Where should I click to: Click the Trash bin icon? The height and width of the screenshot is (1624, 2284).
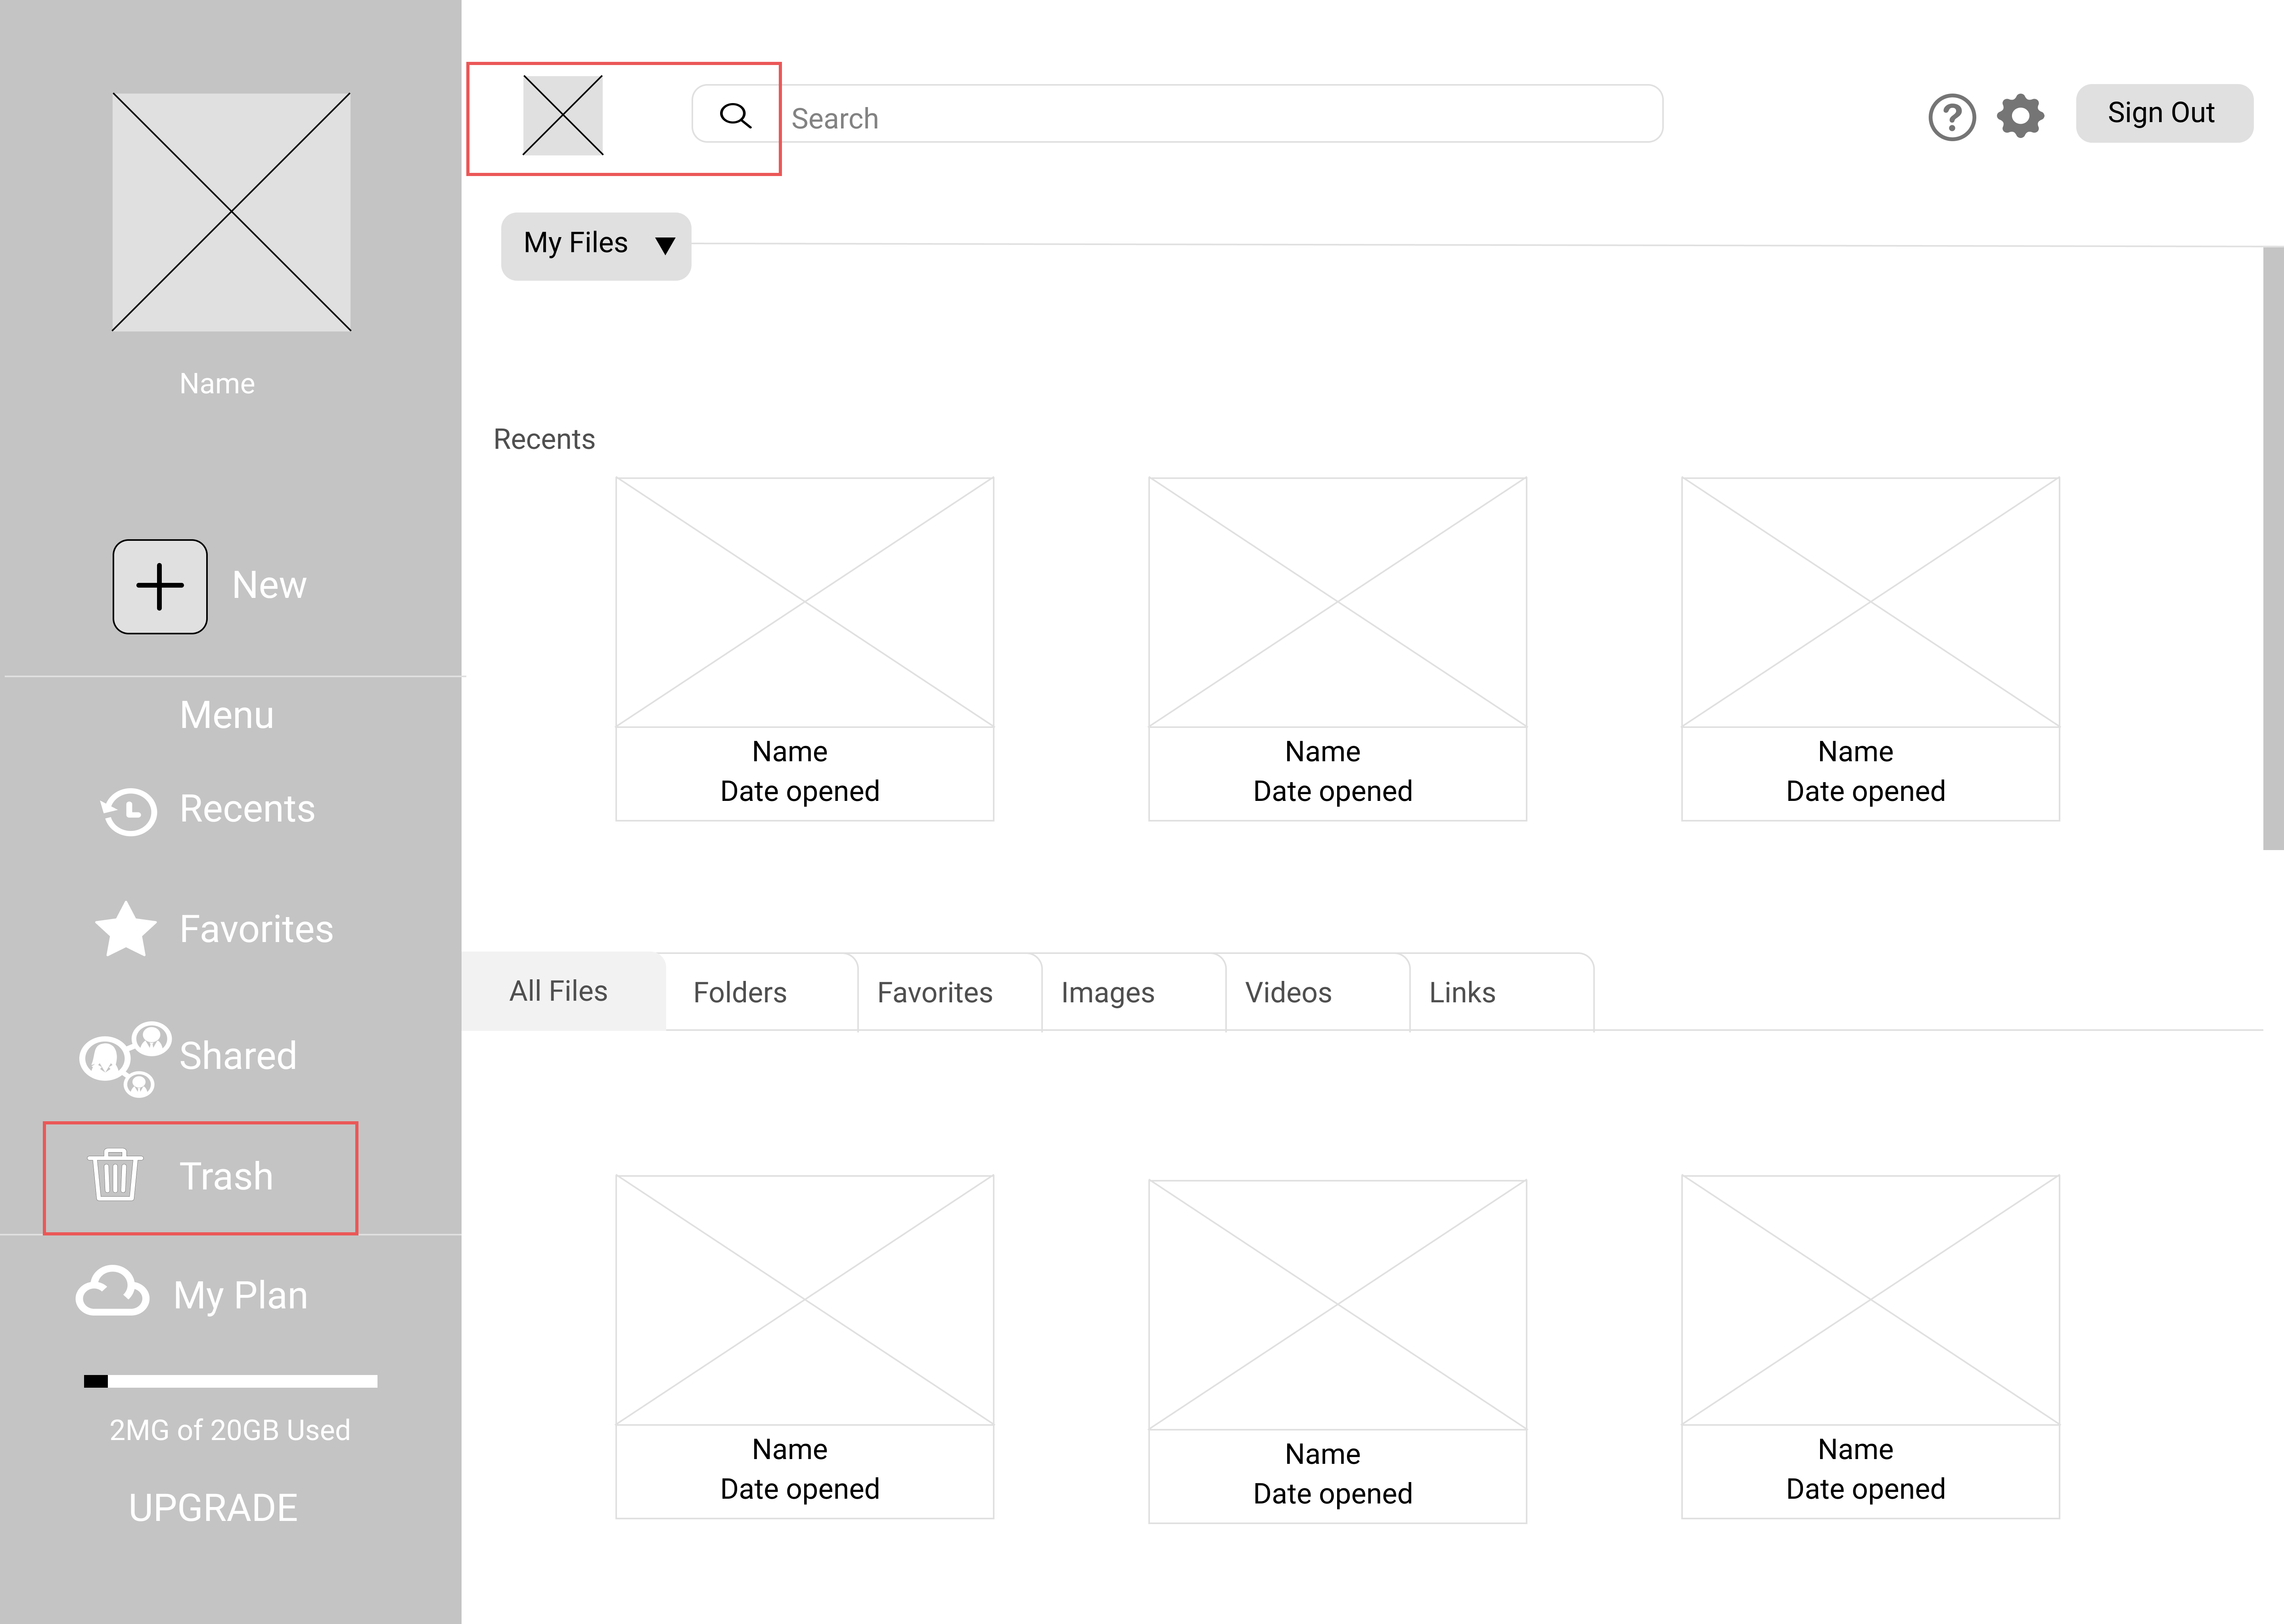click(x=115, y=1175)
